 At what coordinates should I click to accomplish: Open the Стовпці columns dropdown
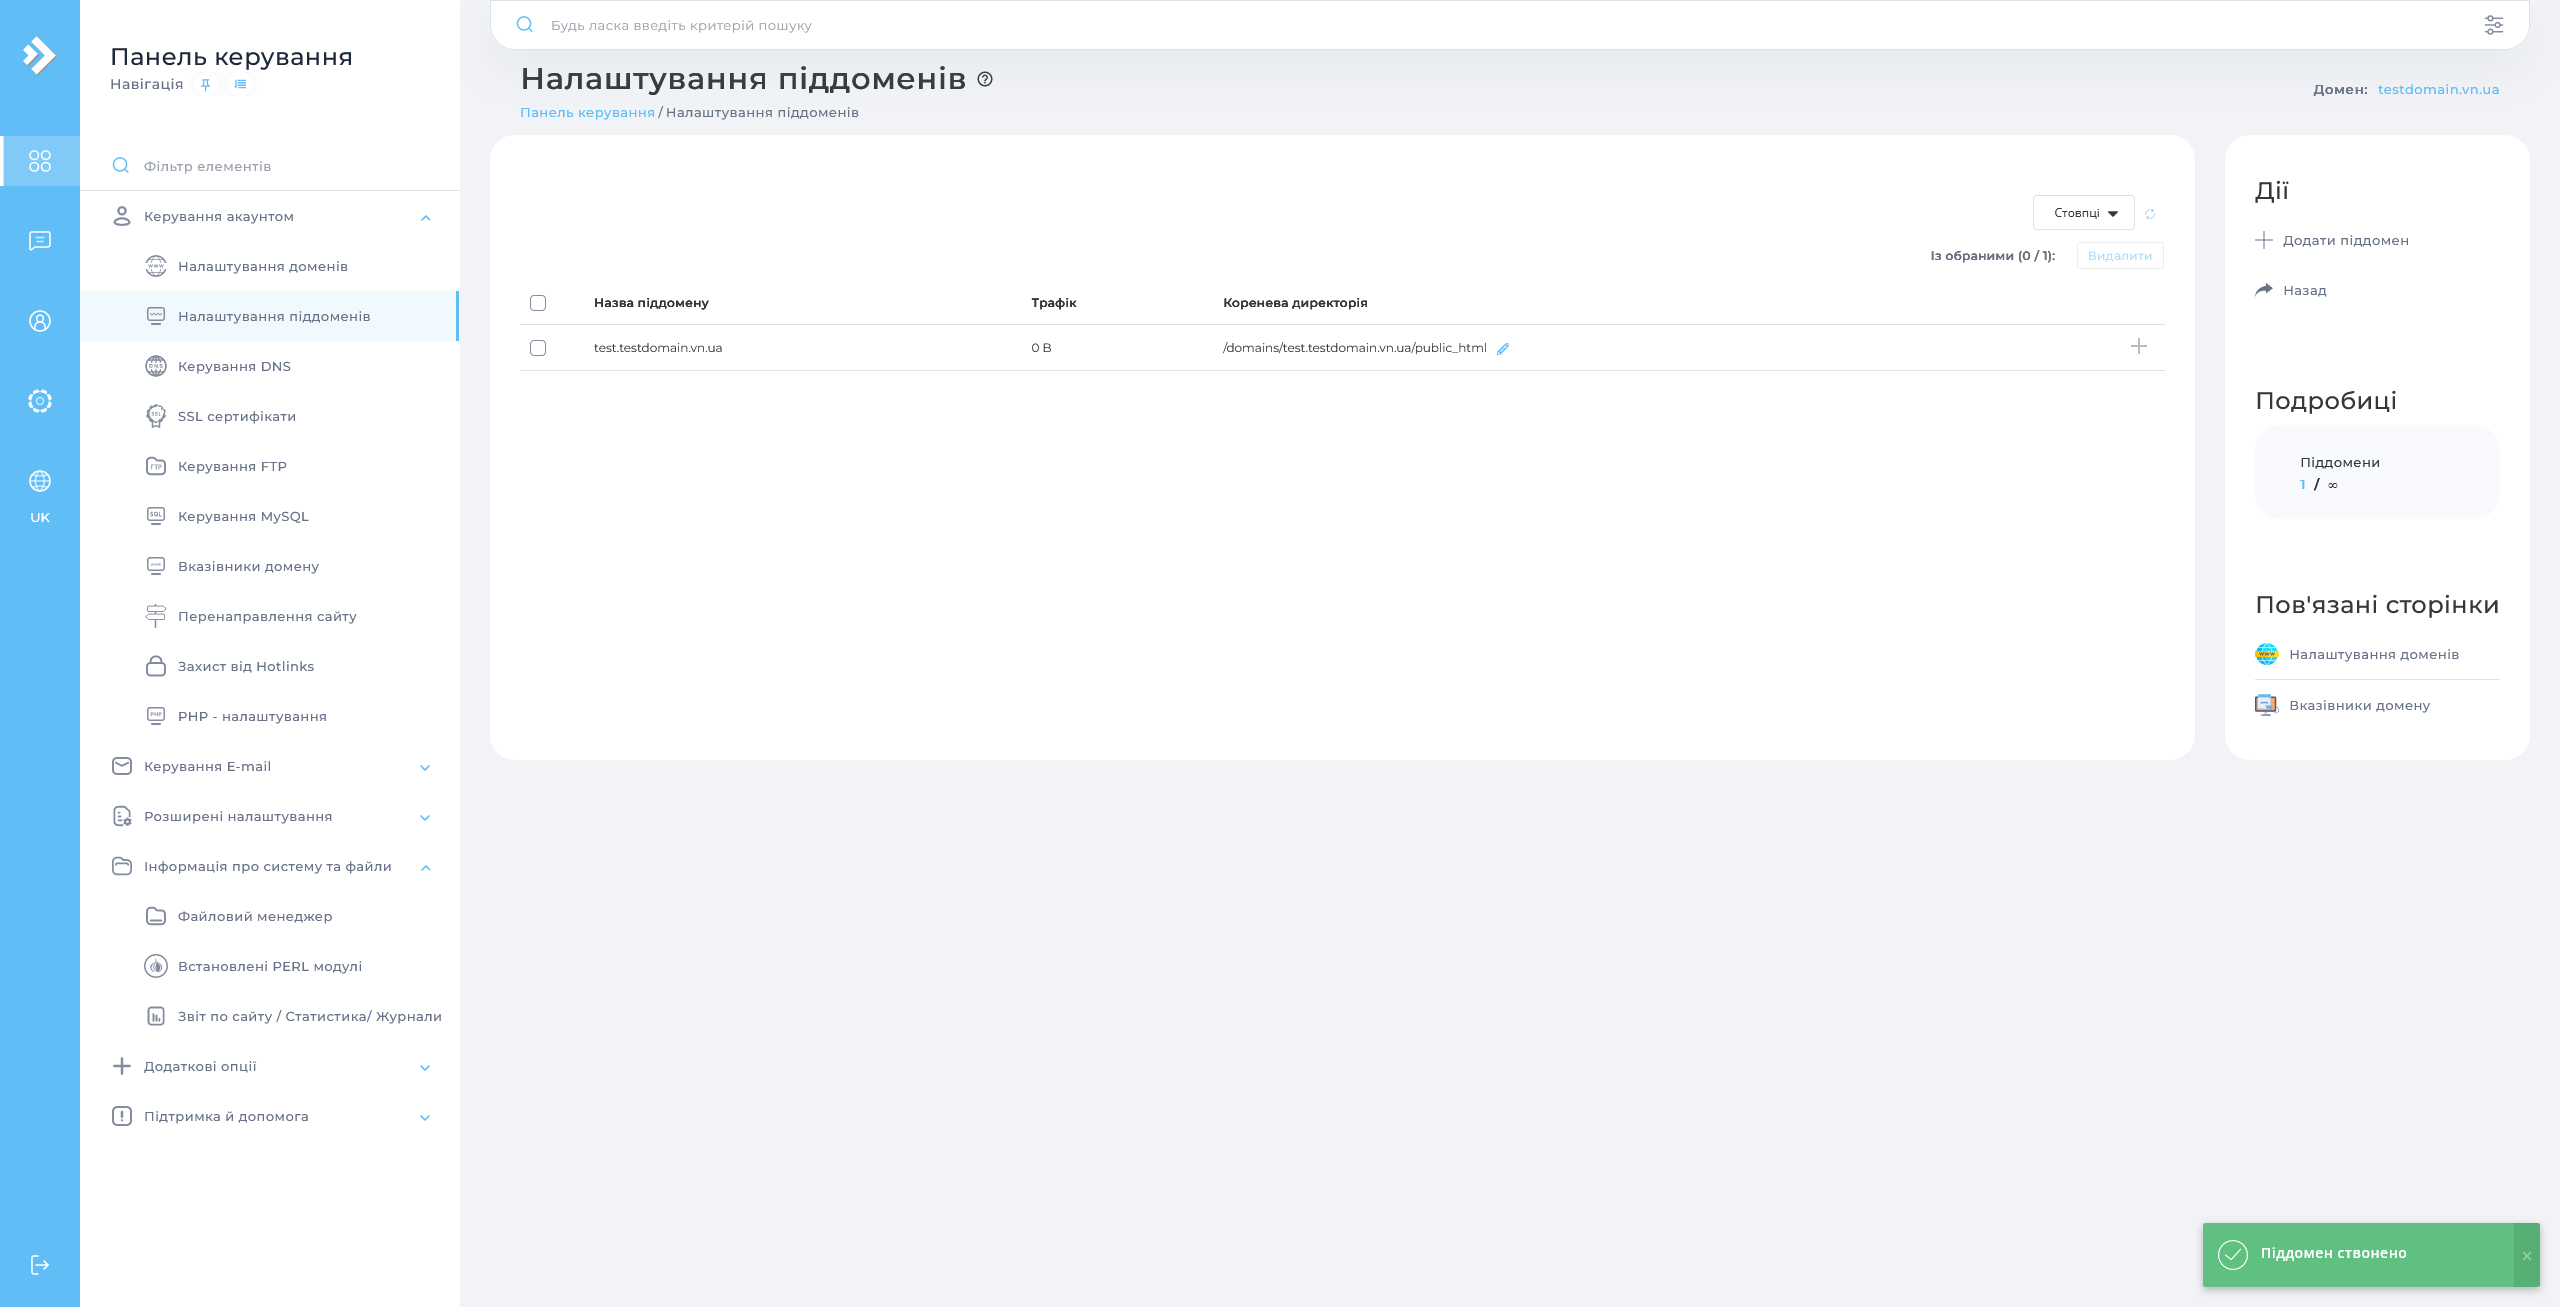2083,212
